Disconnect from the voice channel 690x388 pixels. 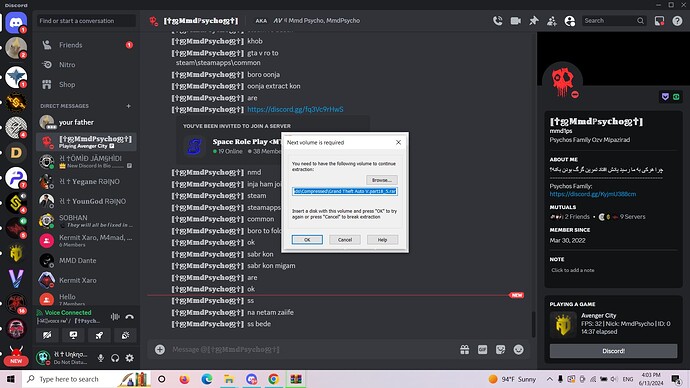click(x=129, y=316)
